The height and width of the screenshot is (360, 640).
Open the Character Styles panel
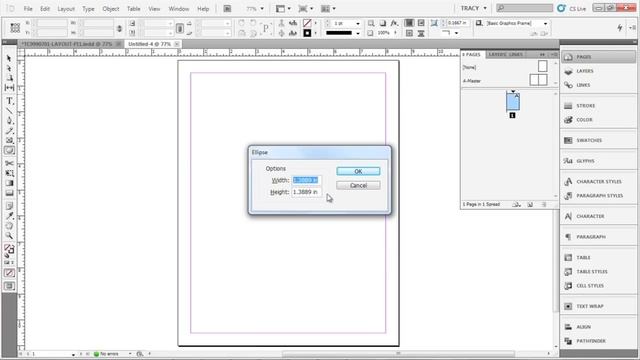598,182
